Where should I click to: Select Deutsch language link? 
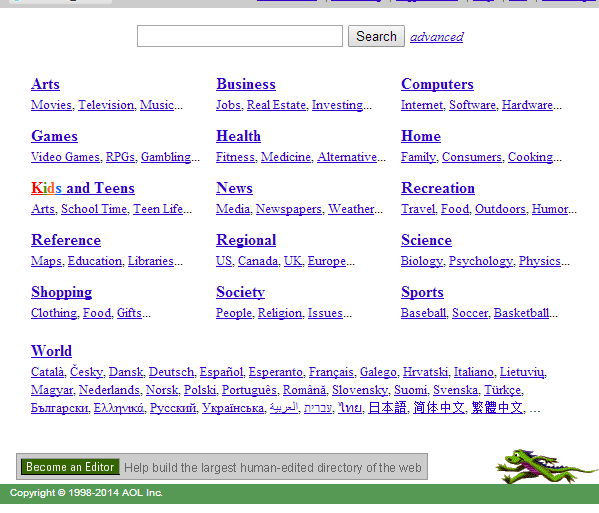[172, 372]
